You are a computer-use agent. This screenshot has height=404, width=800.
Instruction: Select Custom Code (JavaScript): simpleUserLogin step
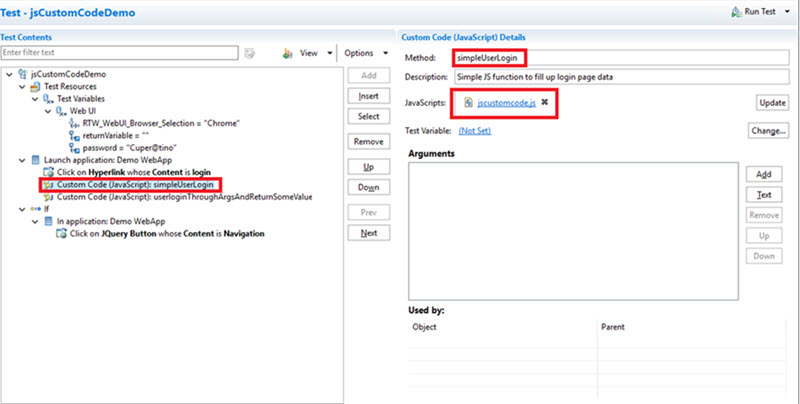pos(135,185)
